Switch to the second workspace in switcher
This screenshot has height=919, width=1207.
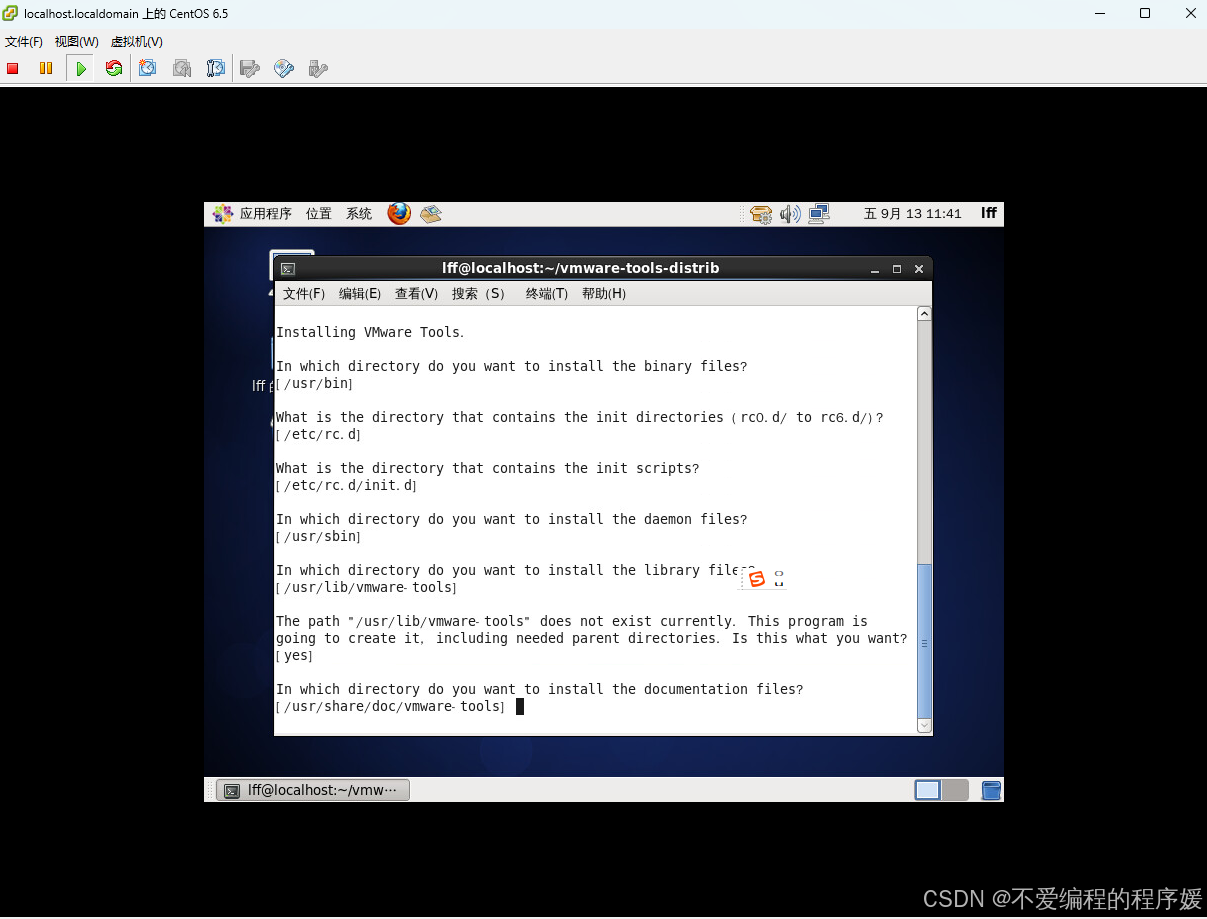click(x=956, y=790)
